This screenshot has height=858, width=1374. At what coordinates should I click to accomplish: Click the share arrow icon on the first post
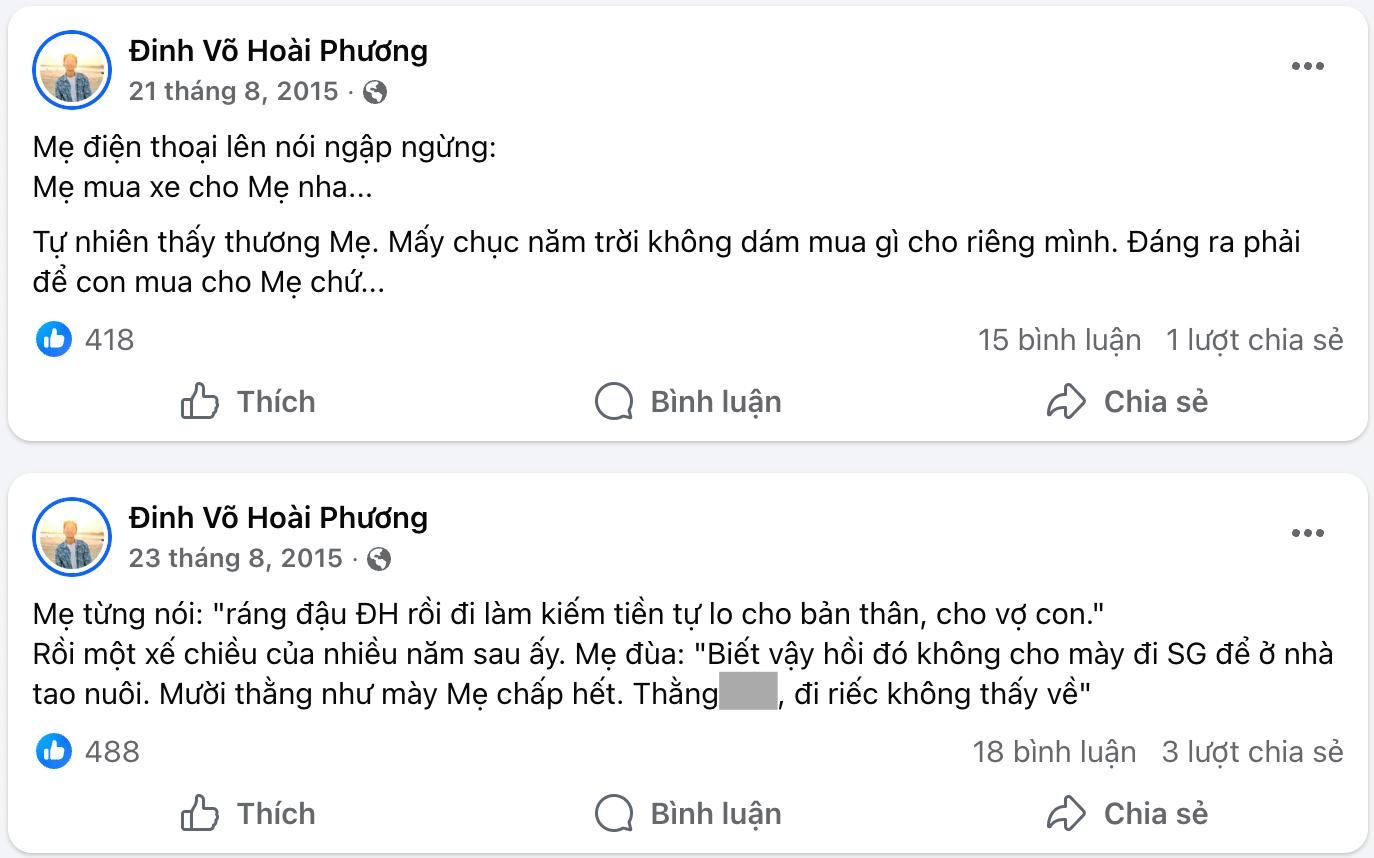click(x=1068, y=401)
